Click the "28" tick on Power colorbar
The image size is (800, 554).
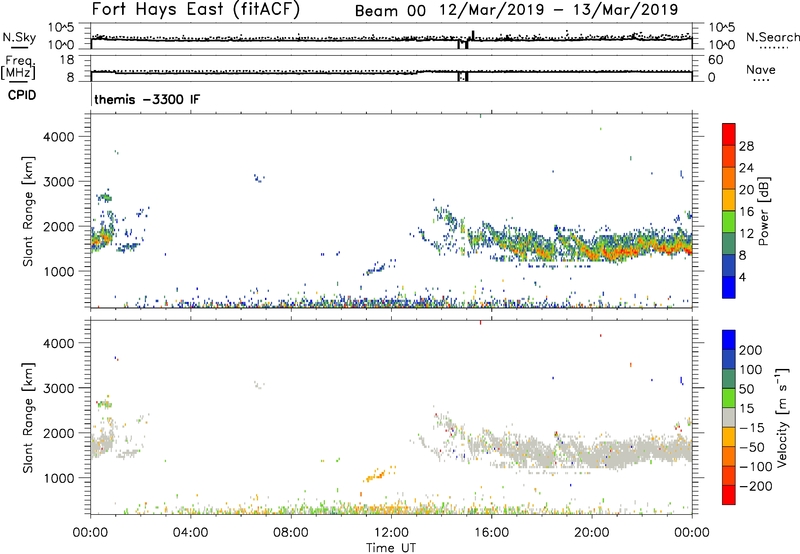(746, 146)
